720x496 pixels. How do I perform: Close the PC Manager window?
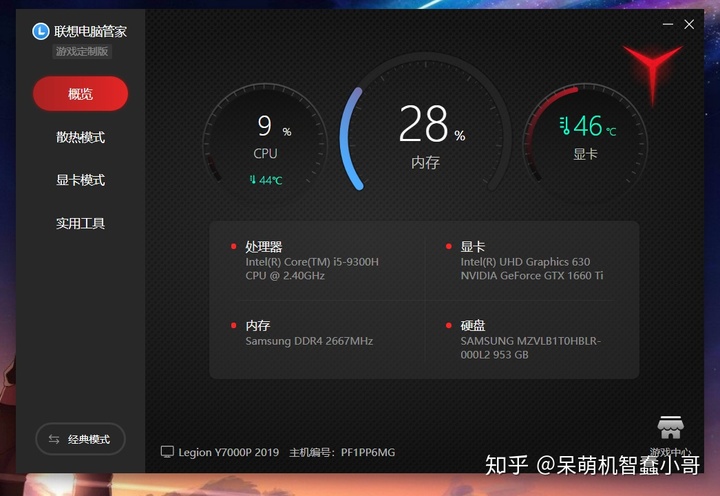tap(689, 24)
